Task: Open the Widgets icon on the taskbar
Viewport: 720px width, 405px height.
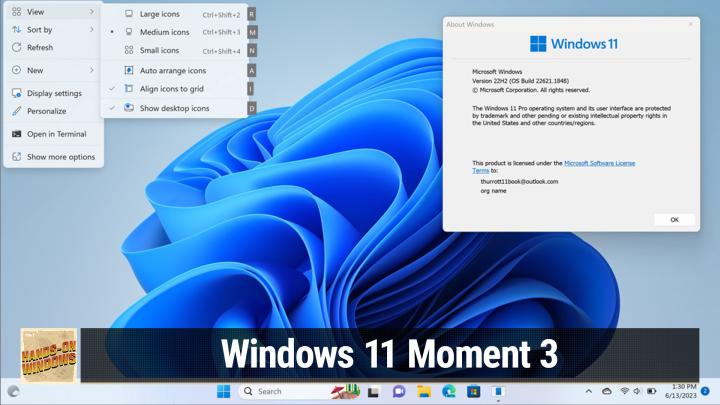Action: click(13, 392)
